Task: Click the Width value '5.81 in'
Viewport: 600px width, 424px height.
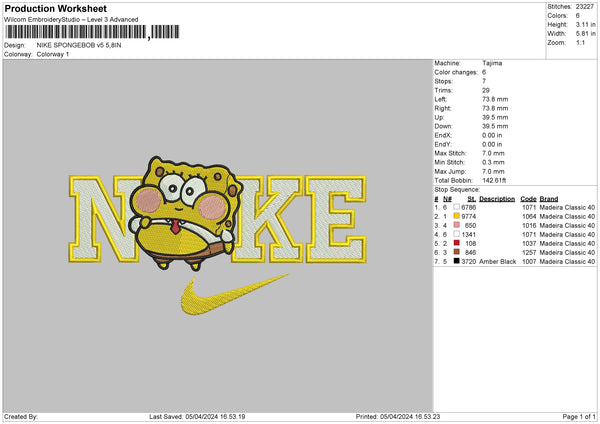Action: [x=585, y=34]
